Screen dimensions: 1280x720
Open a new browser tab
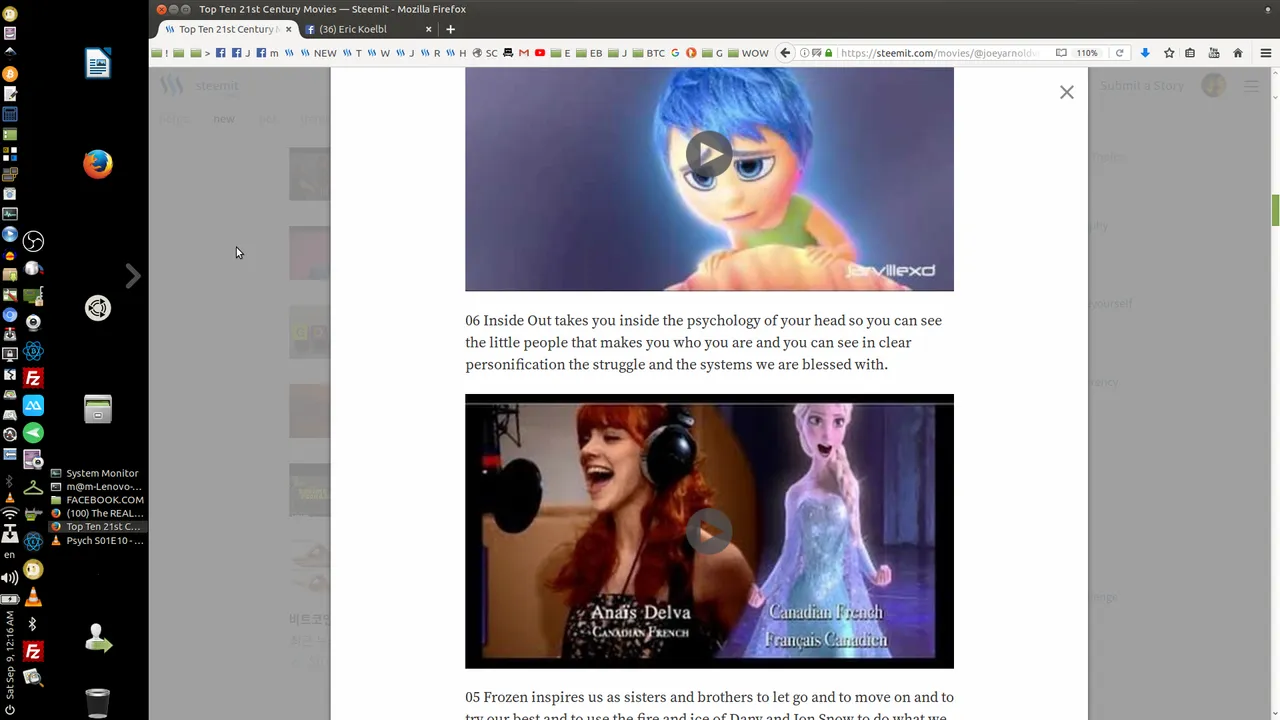pyautogui.click(x=450, y=29)
